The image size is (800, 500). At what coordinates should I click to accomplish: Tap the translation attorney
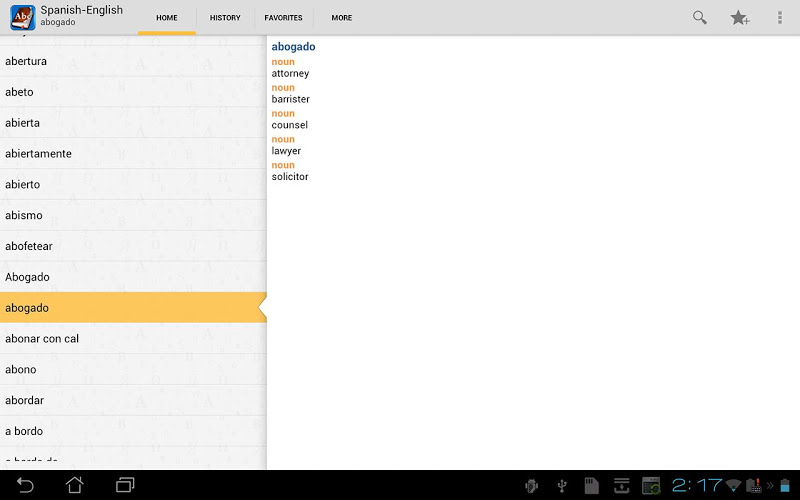click(290, 73)
